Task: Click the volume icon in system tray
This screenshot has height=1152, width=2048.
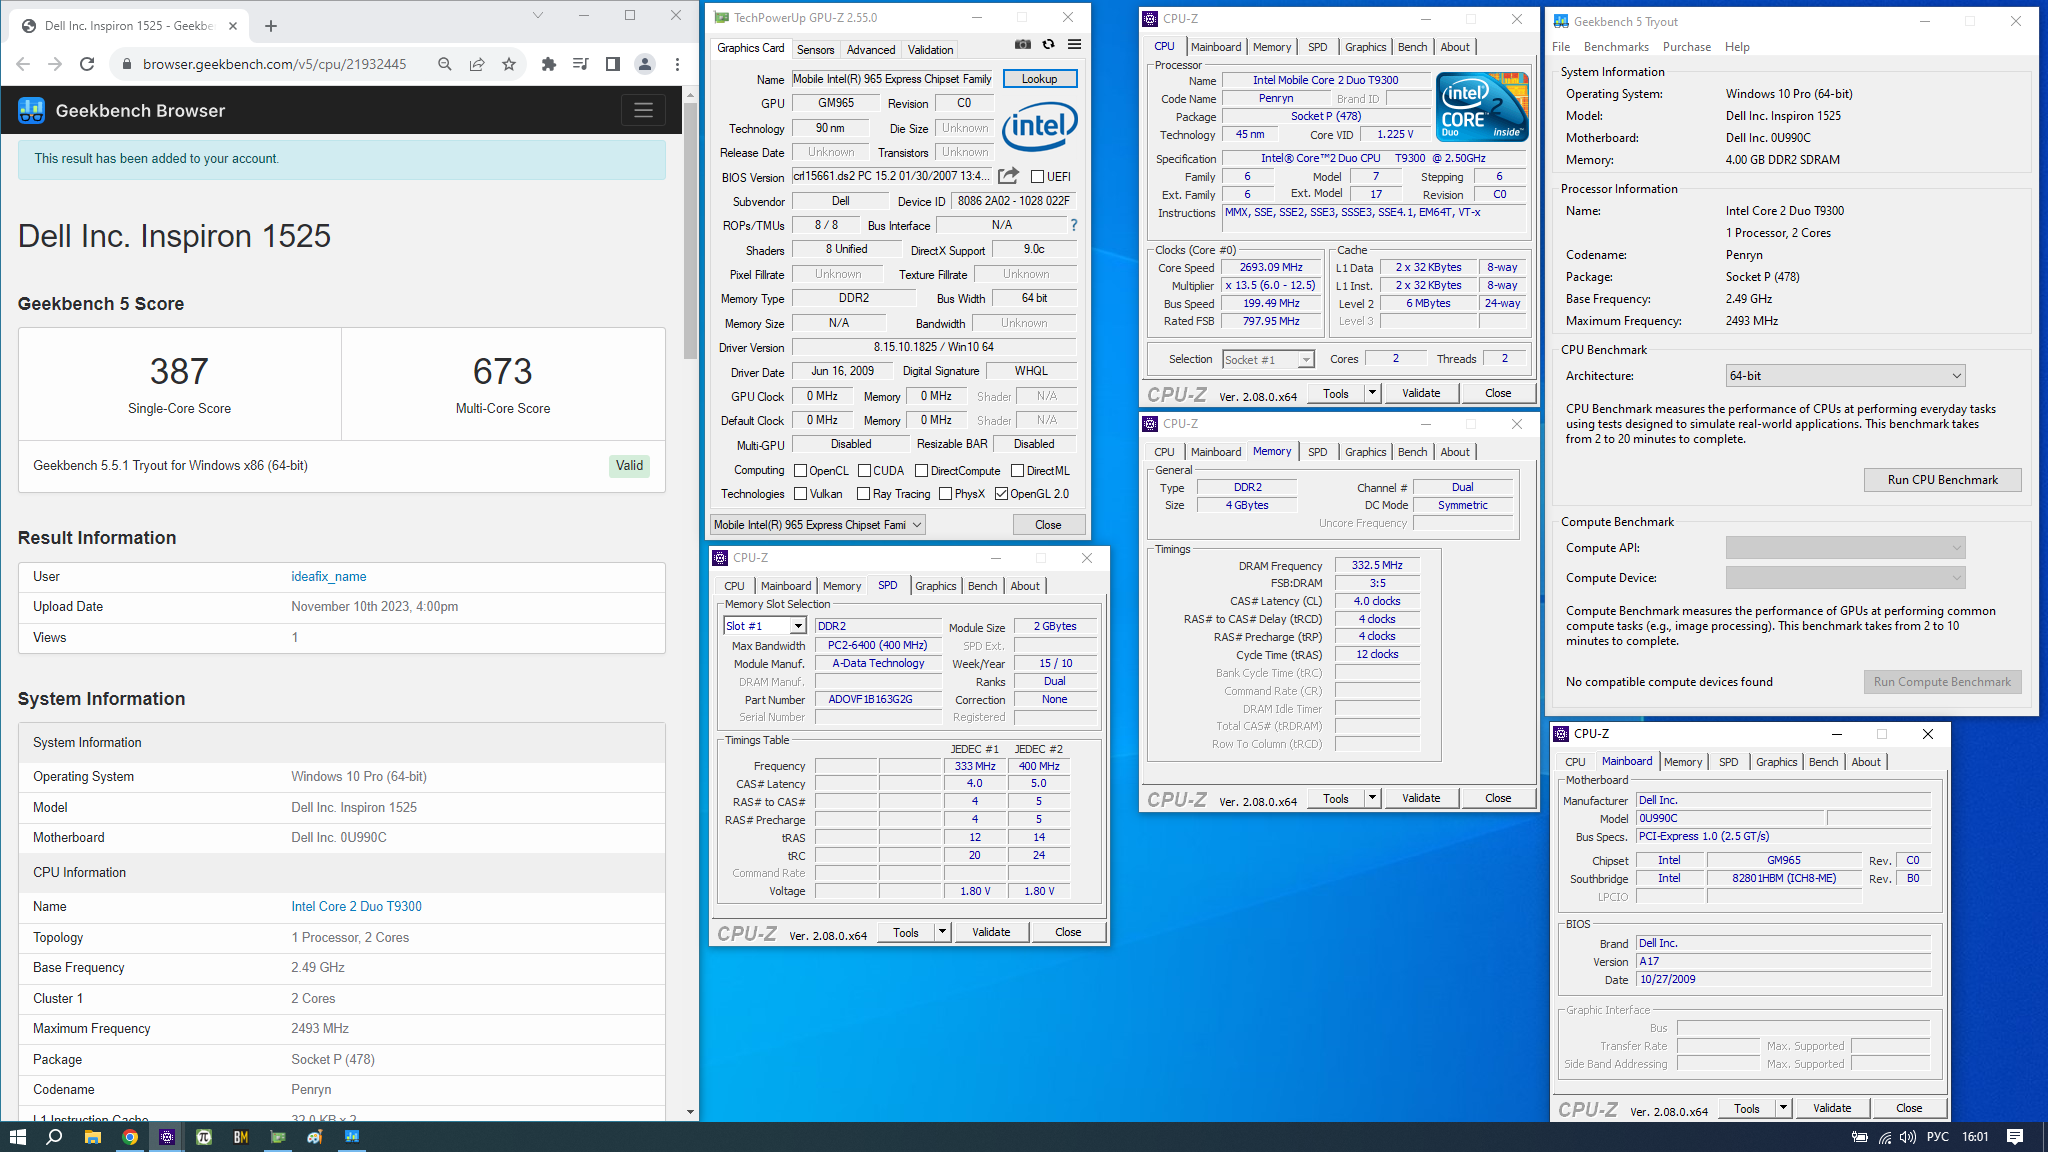Action: [x=1908, y=1137]
